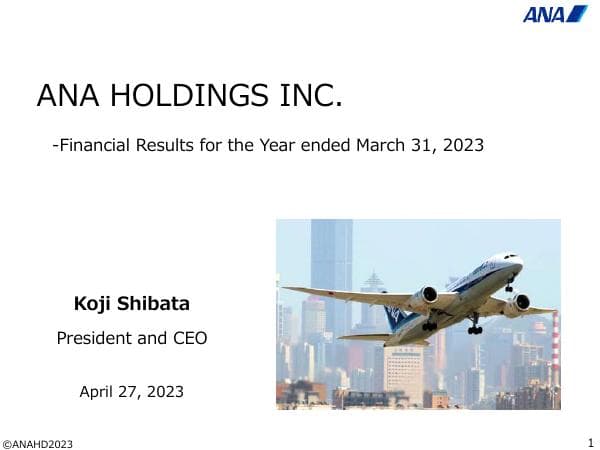
Task: Select the presenter name Koji Shibata
Action: click(x=131, y=303)
